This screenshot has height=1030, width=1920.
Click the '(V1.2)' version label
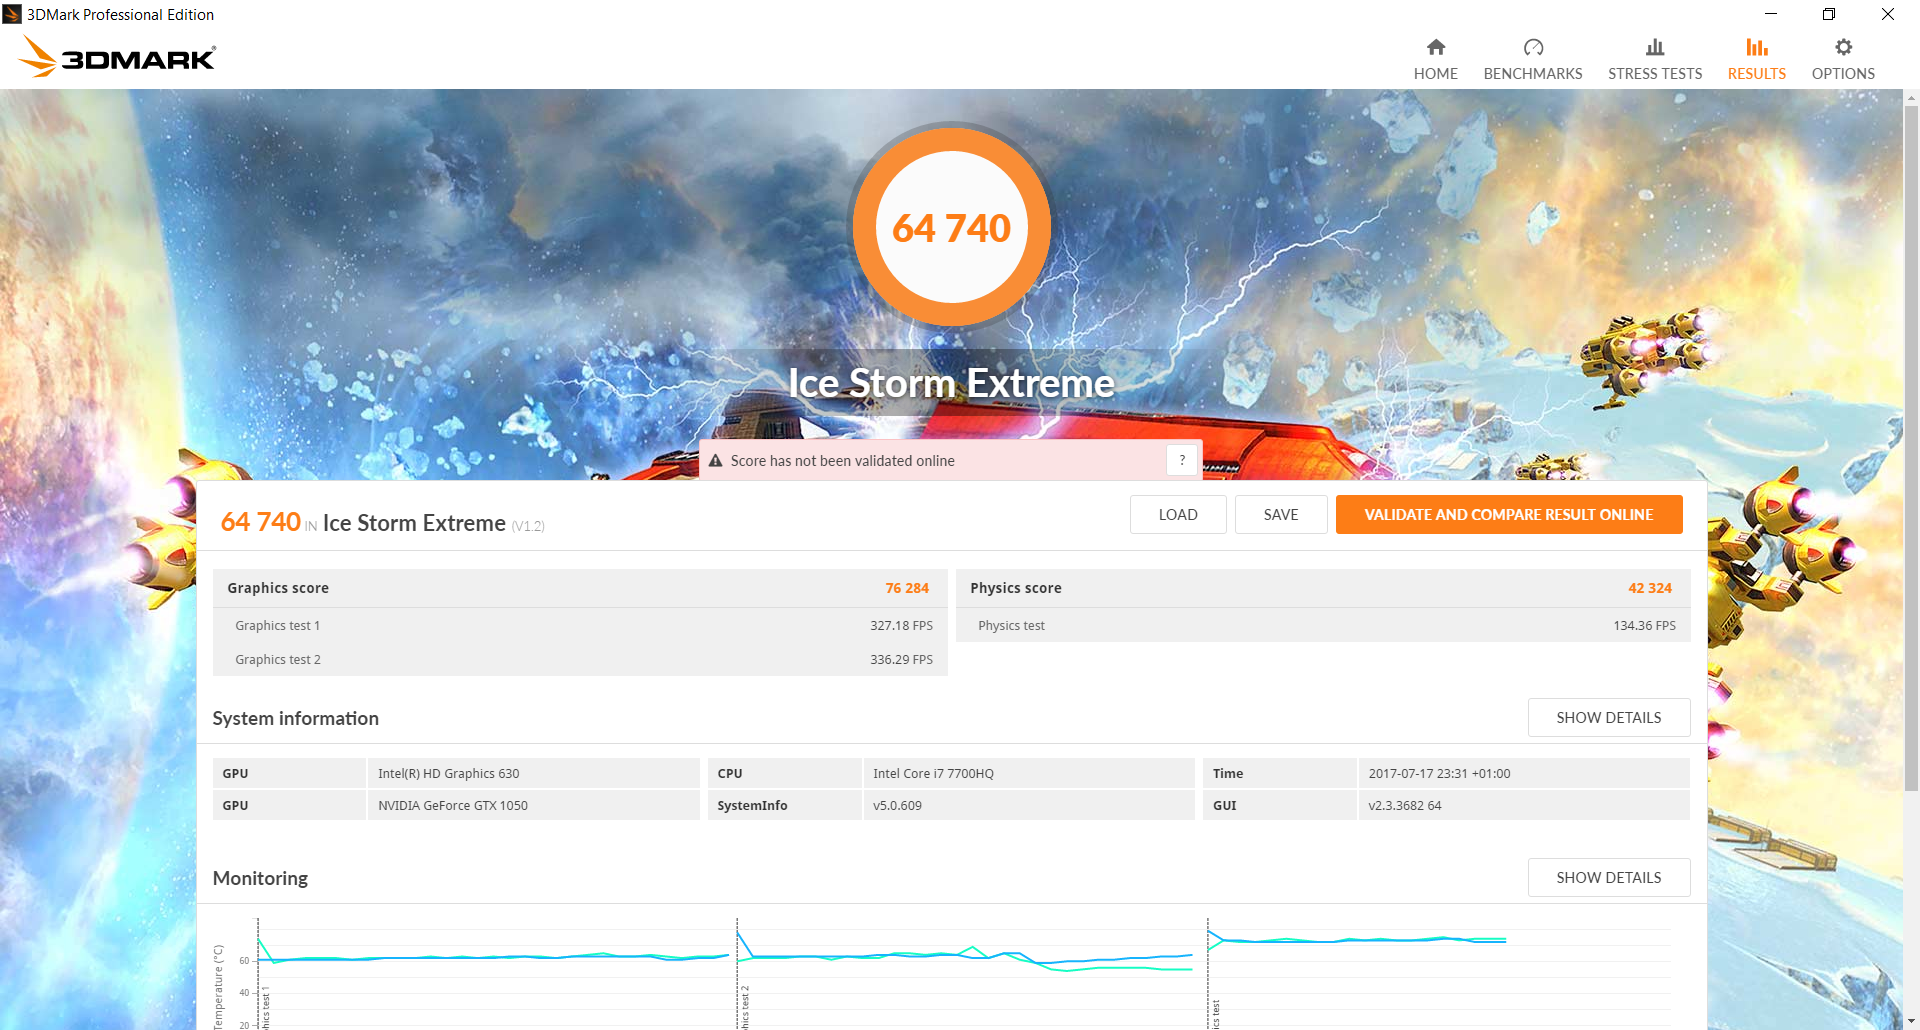click(528, 526)
